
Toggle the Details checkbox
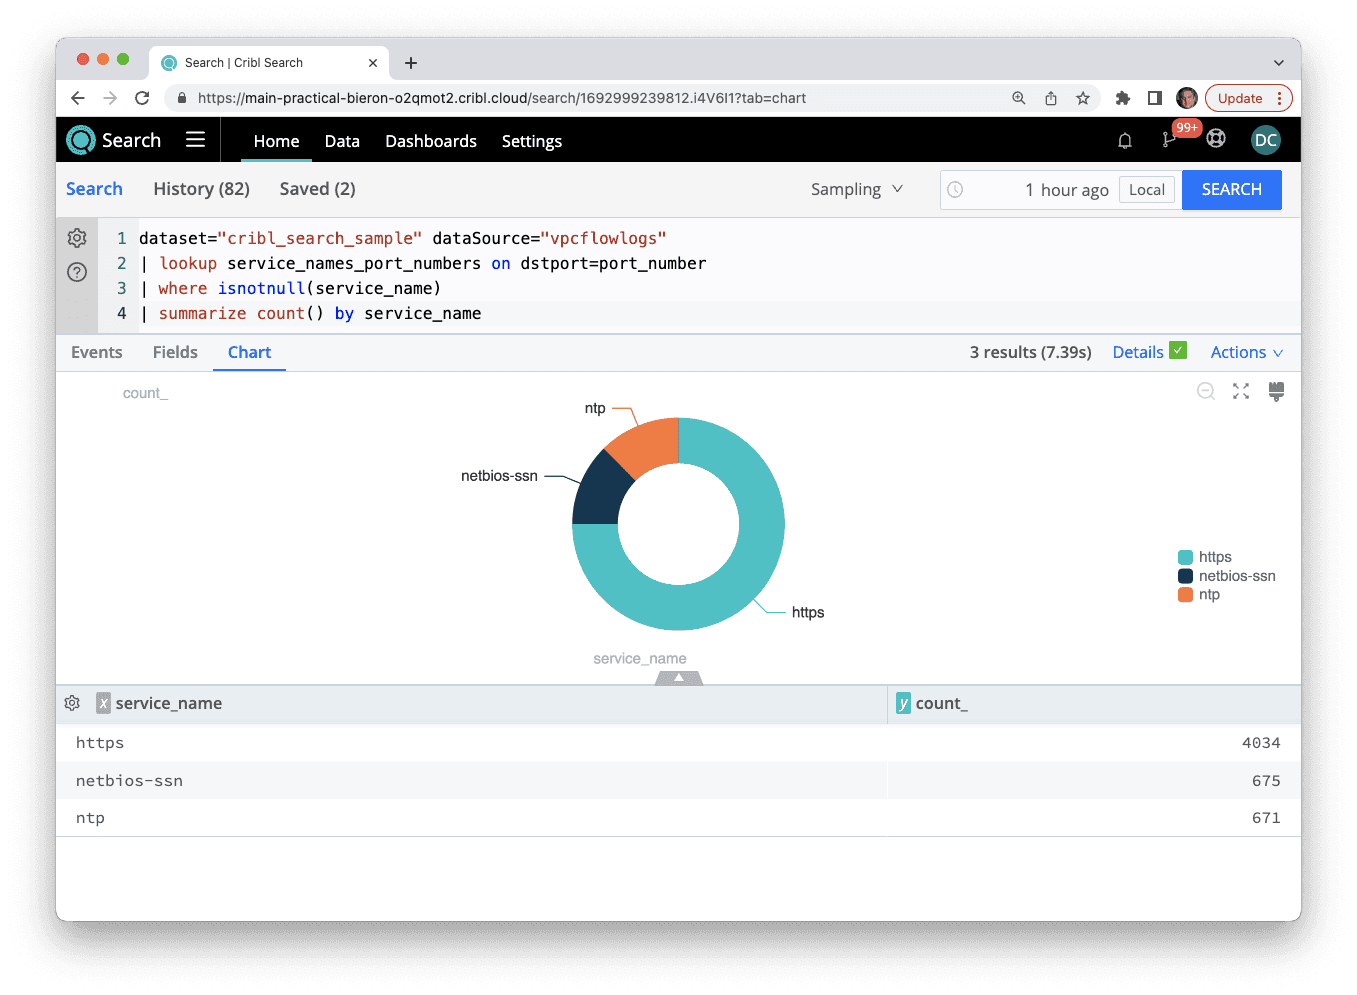1178,351
